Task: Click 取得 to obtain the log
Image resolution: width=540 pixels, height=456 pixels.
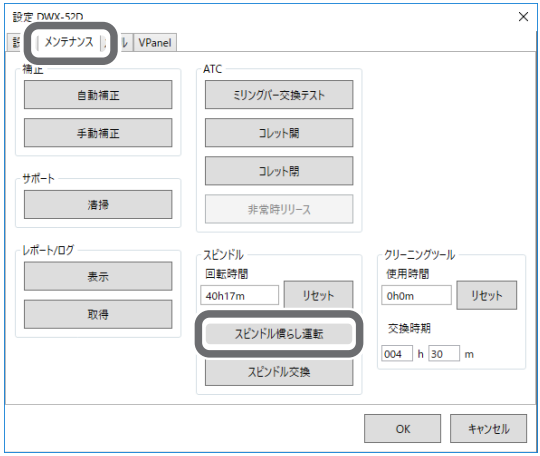Action: point(98,314)
